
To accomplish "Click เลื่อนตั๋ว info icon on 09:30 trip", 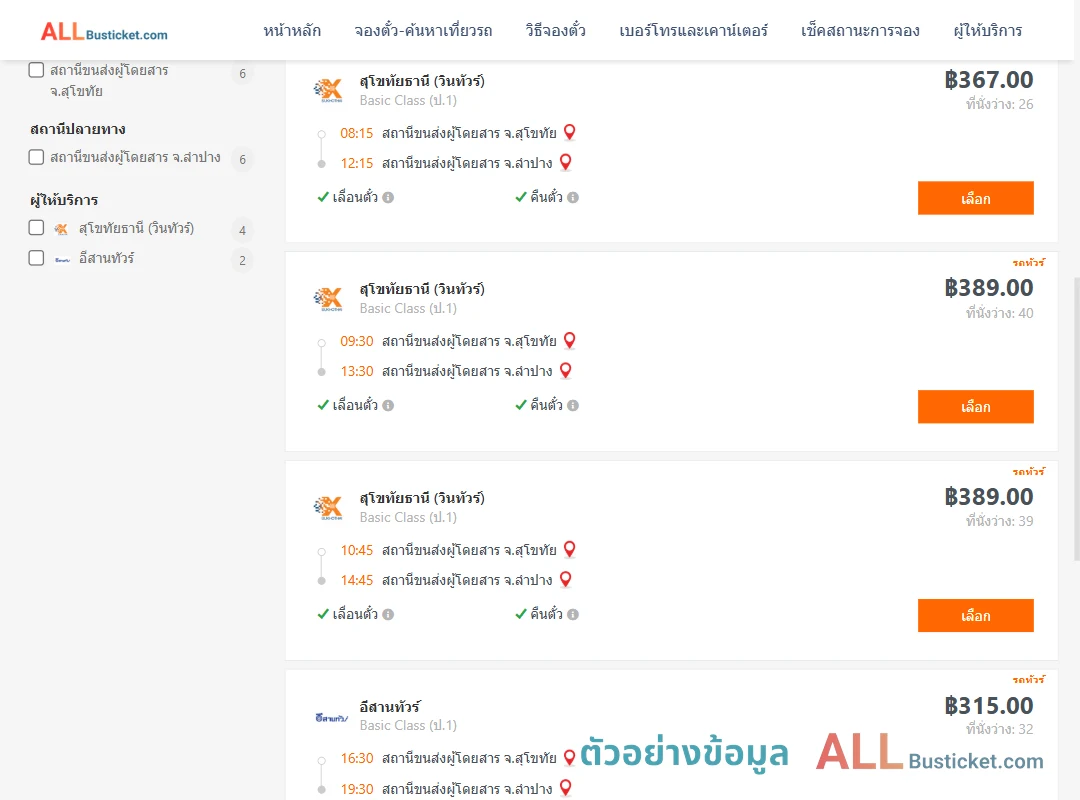I will tap(388, 406).
